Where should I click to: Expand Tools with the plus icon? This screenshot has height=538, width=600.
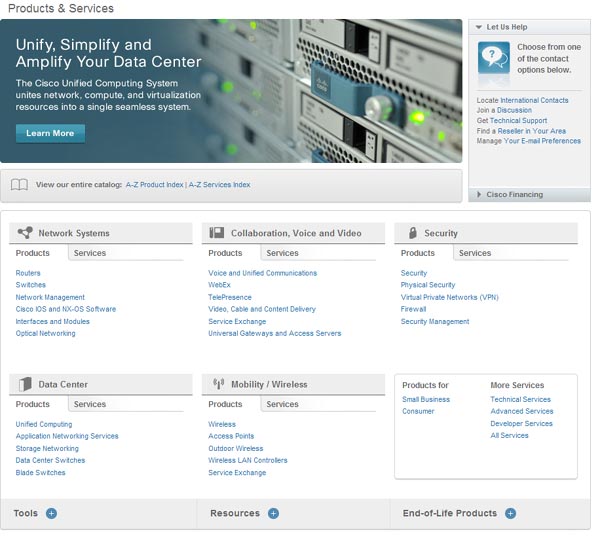coord(52,513)
